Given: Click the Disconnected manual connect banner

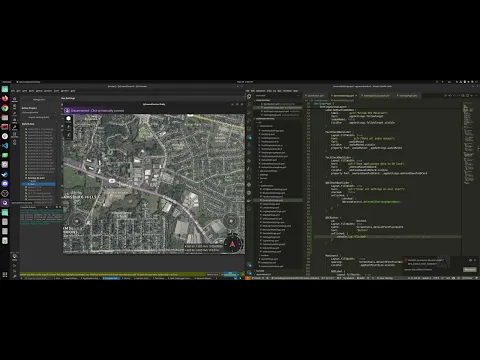Looking at the screenshot, I should 97,110.
